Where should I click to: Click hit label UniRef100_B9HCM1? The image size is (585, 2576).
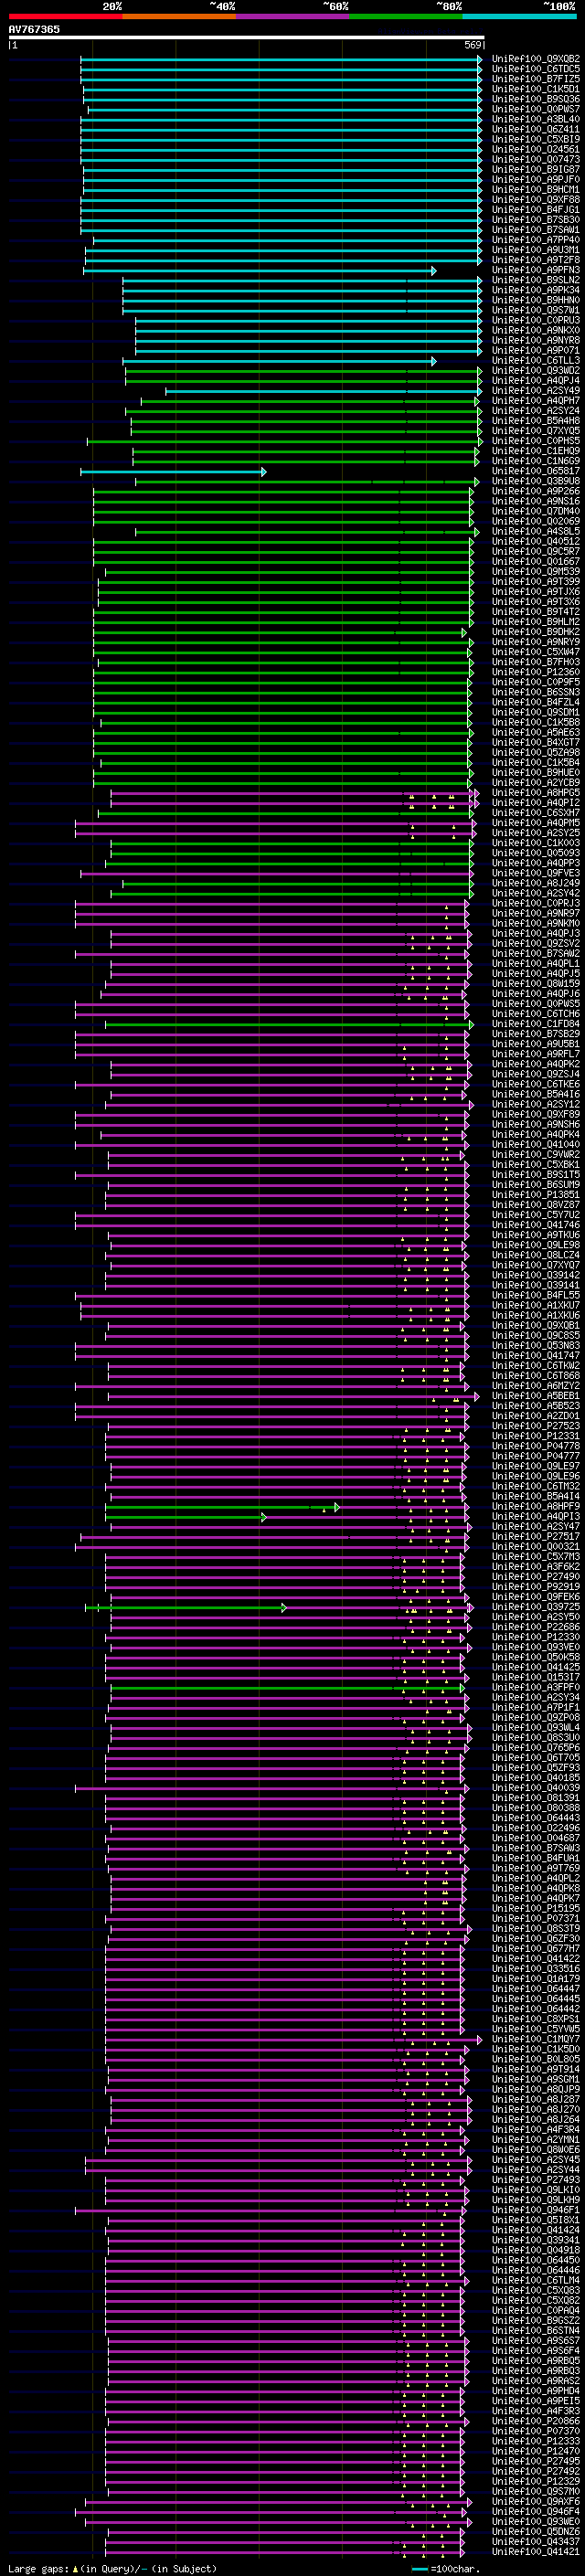click(536, 189)
